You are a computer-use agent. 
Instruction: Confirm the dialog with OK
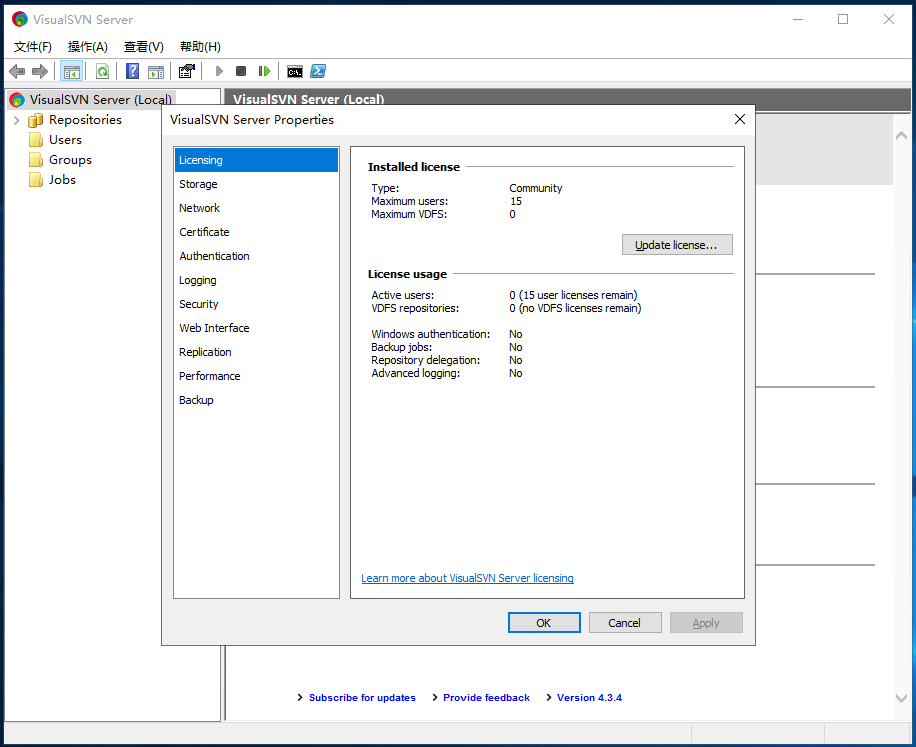544,623
